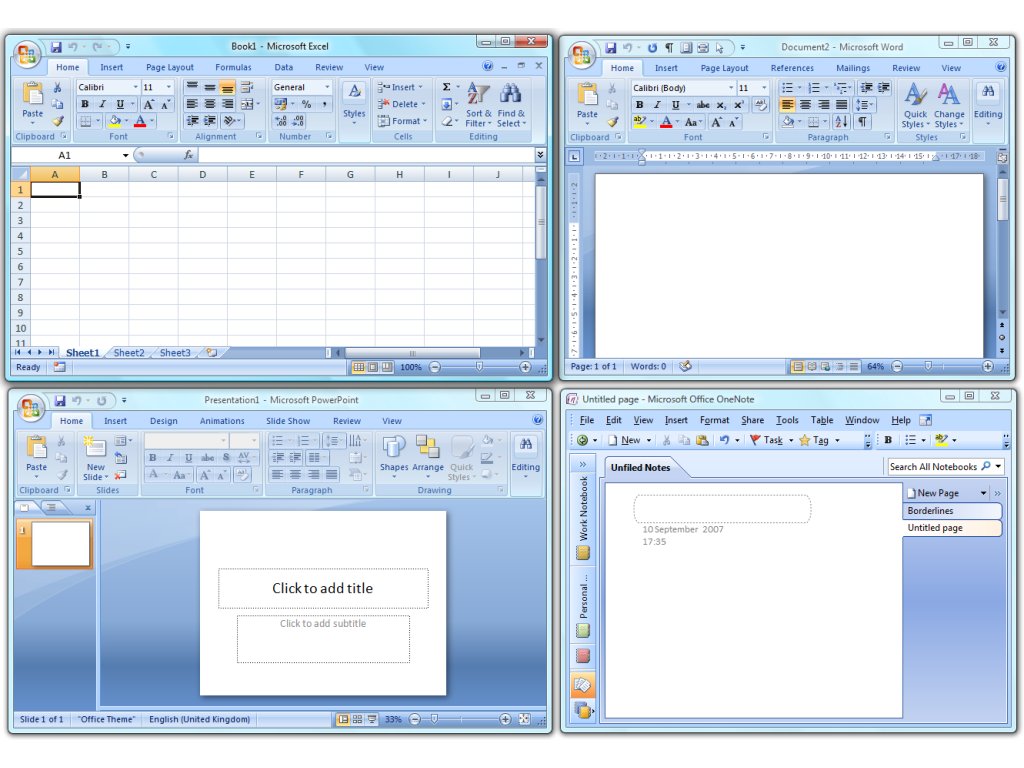Click the percent style icon in Excel
The height and width of the screenshot is (768, 1024).
306,104
